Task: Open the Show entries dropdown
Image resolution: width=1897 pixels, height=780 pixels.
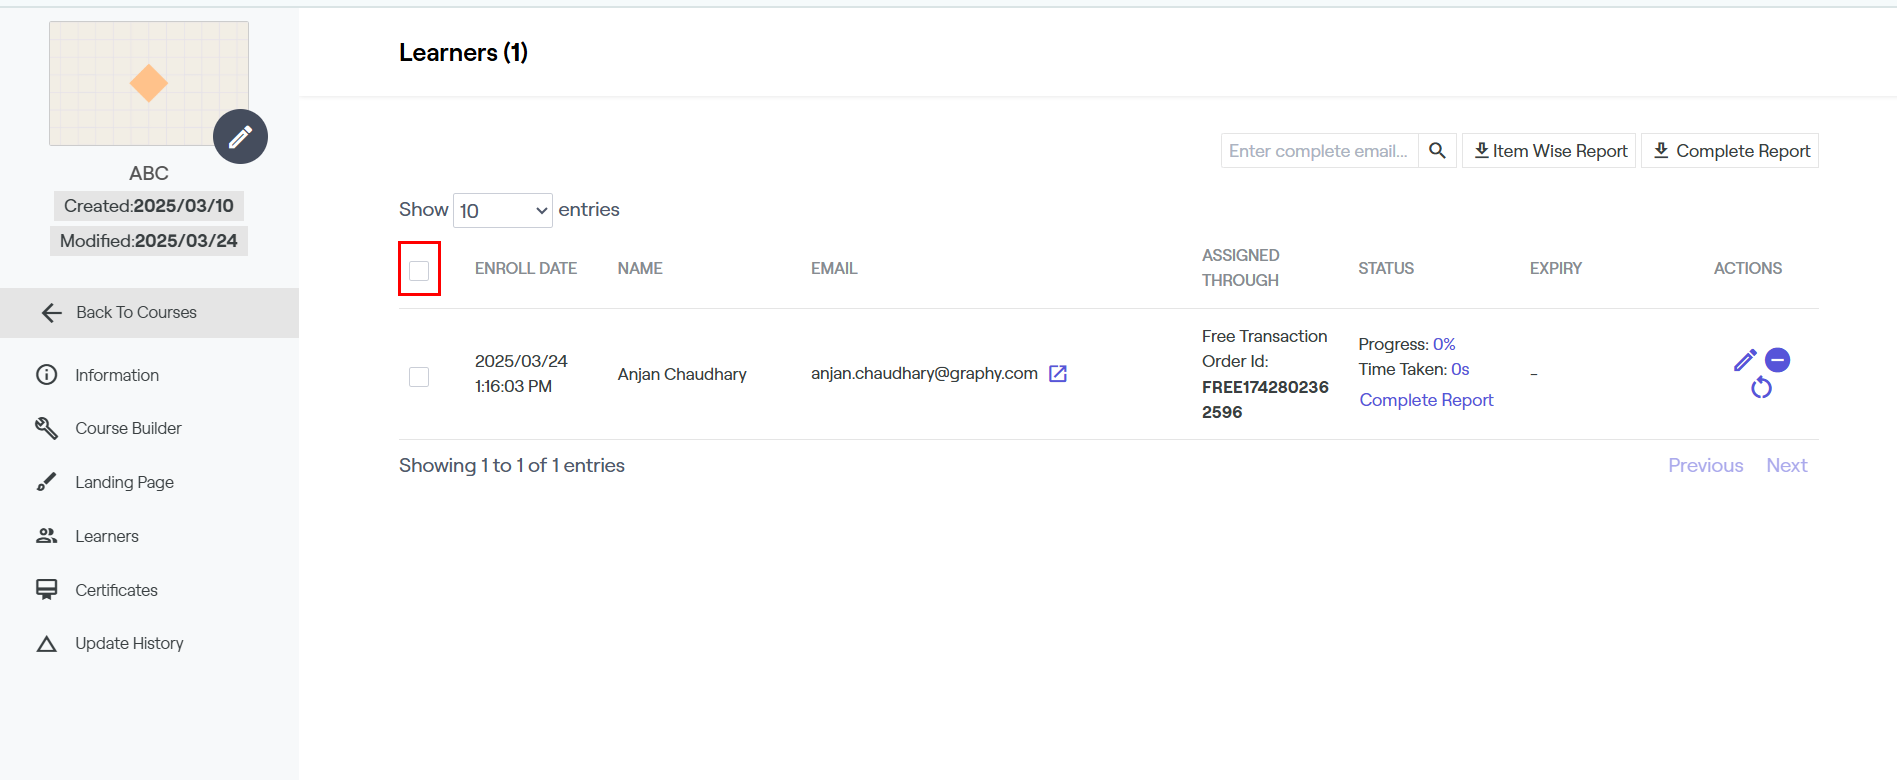Action: pyautogui.click(x=502, y=211)
